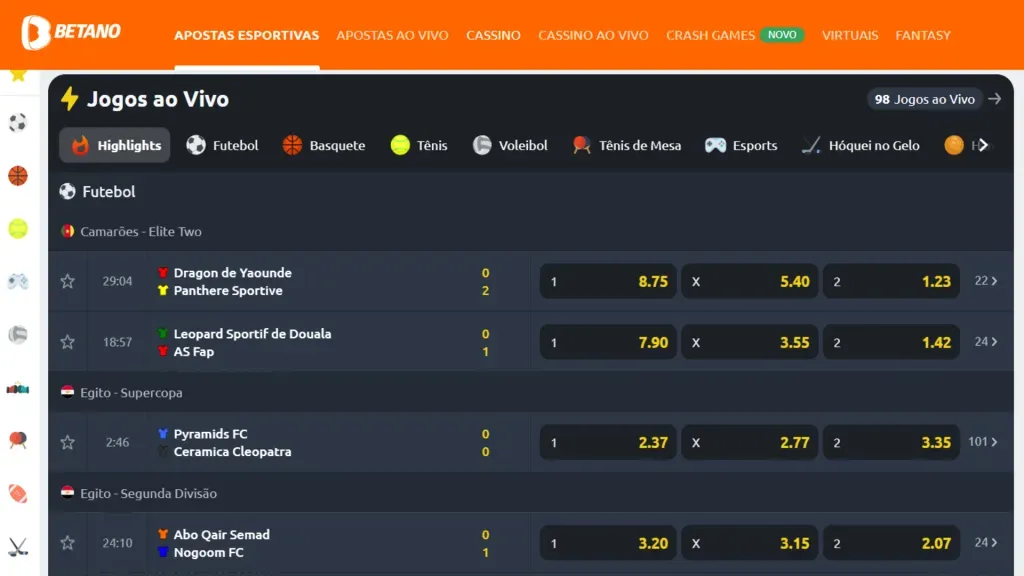Open the CASSINO AO VIVO menu
This screenshot has height=576, width=1024.
coord(592,35)
